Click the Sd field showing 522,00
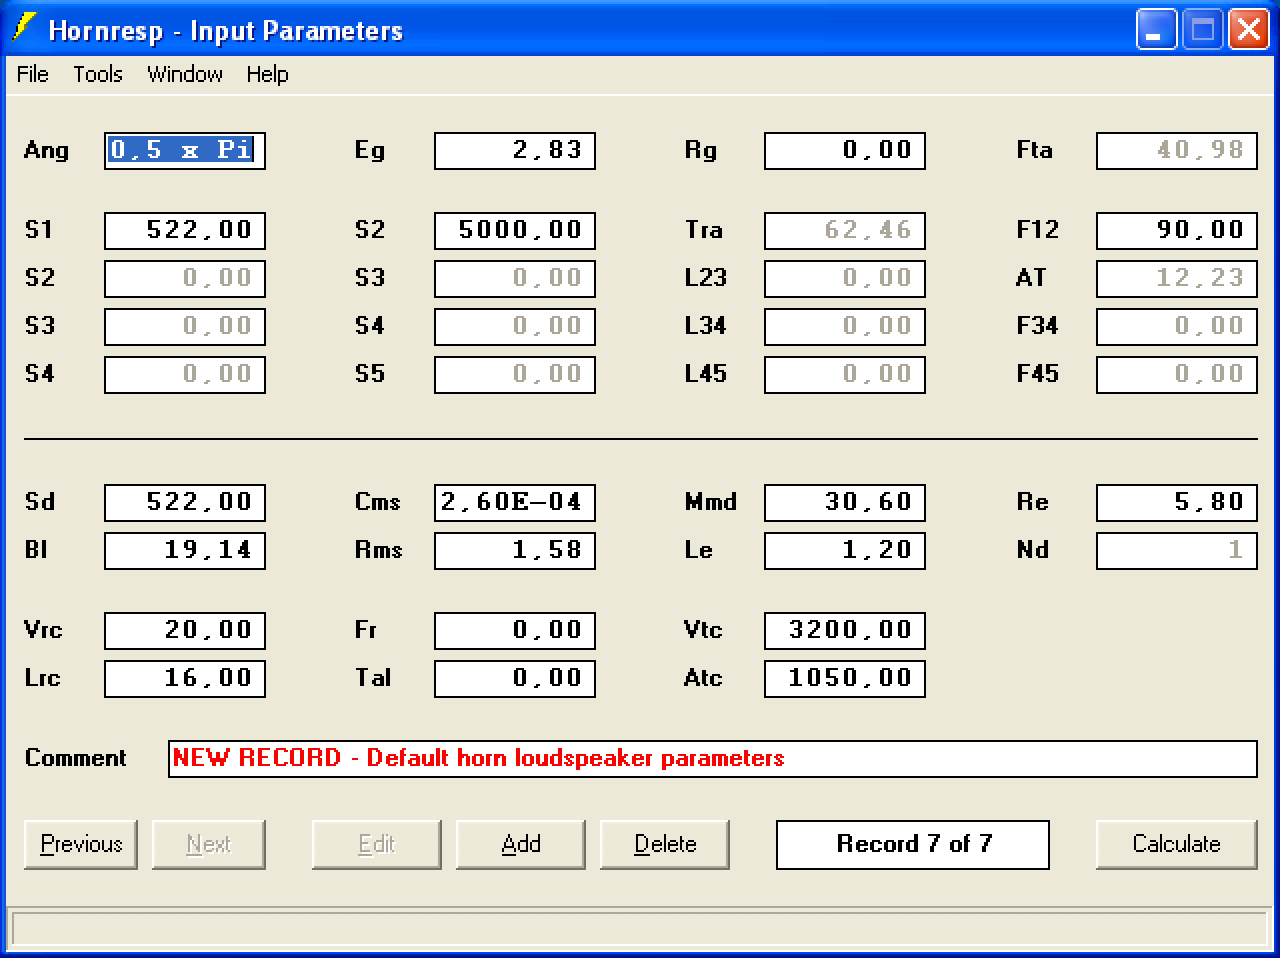Screen dimensions: 1280x958 [x=185, y=502]
